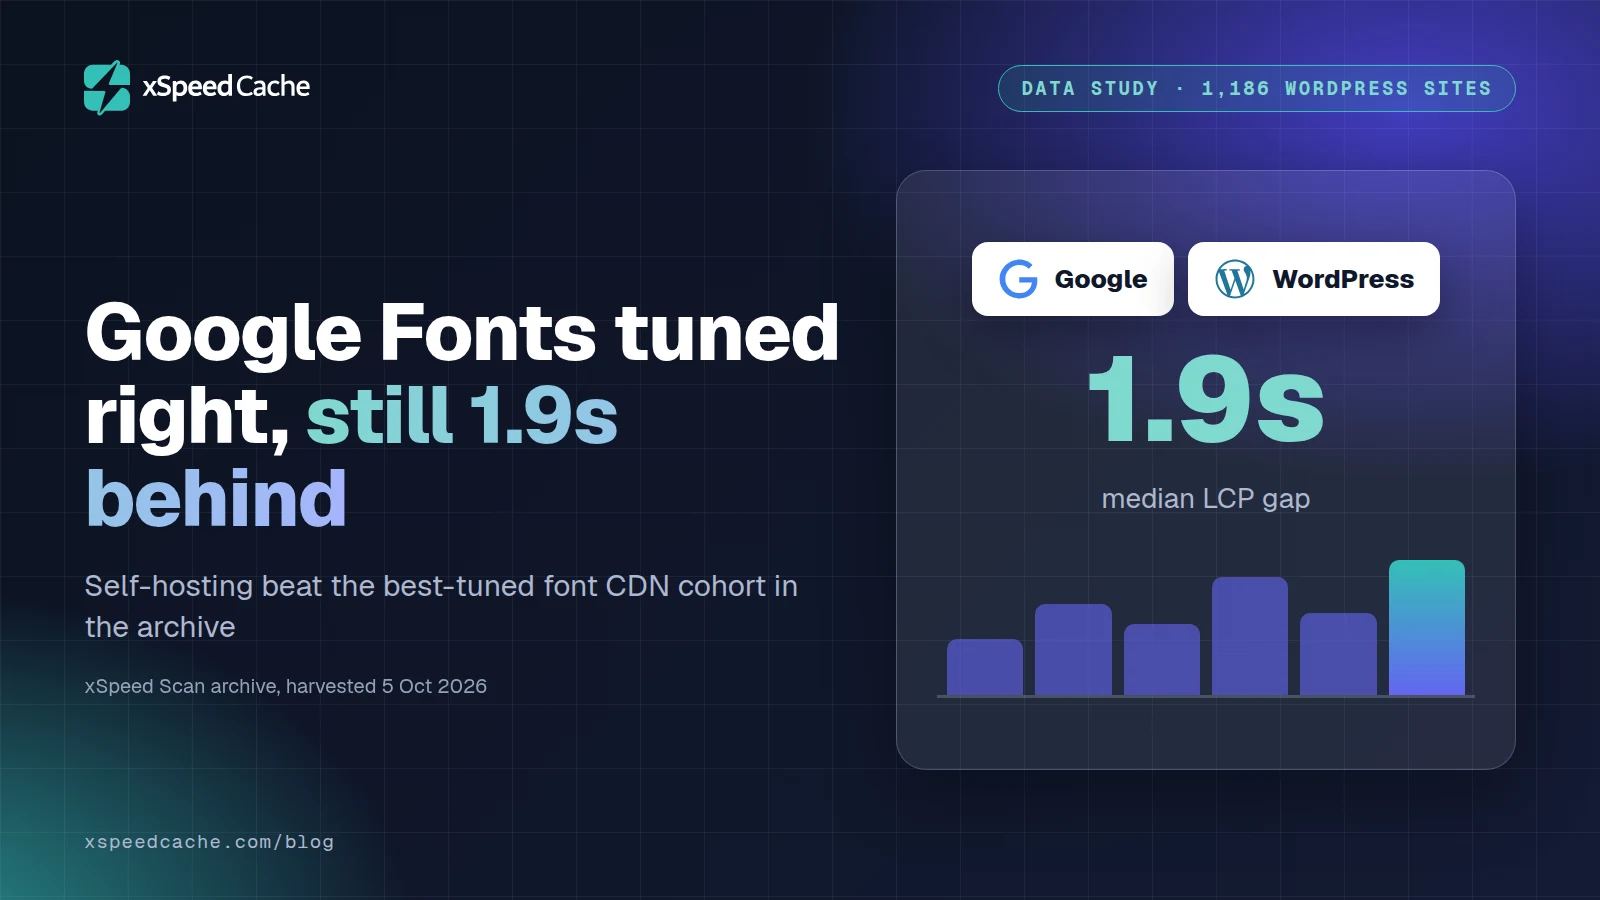Click the word 'behind' in the headline
Image resolution: width=1600 pixels, height=900 pixels.
(x=216, y=499)
